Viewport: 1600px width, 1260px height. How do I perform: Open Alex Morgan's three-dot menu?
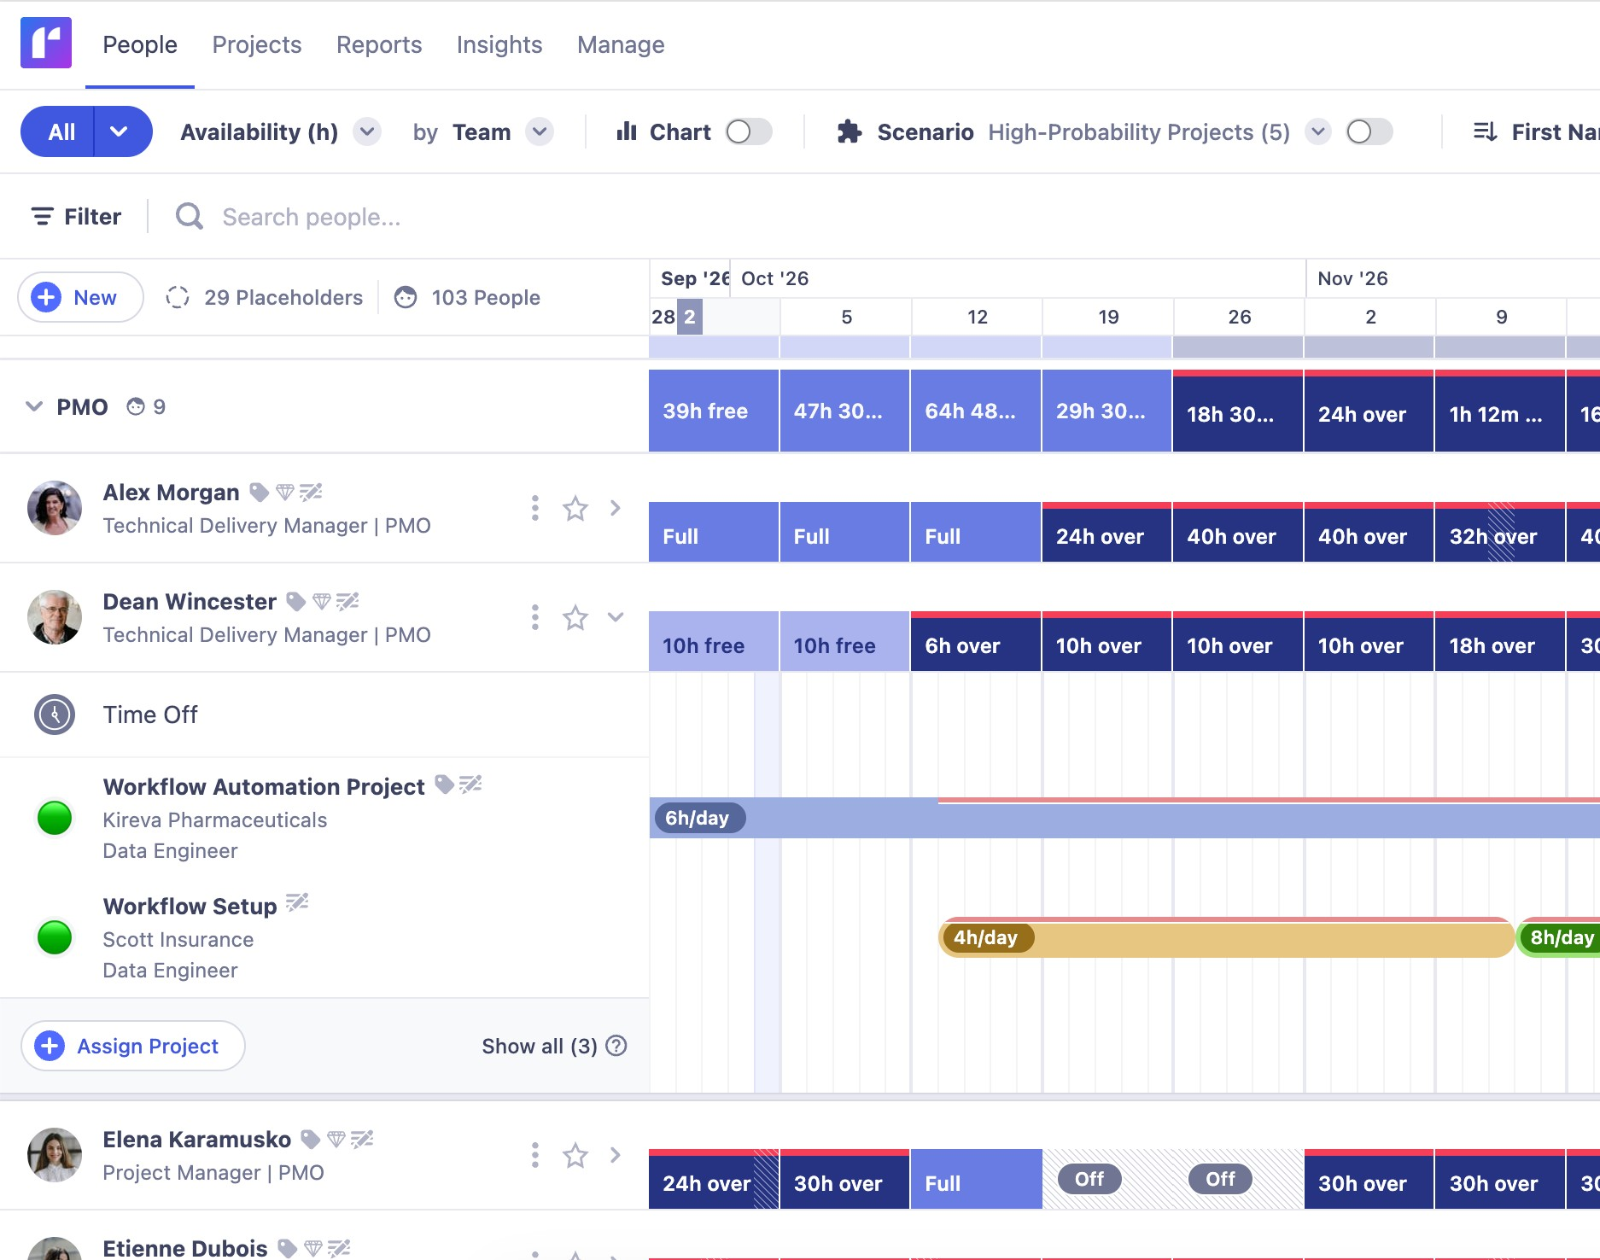[535, 508]
